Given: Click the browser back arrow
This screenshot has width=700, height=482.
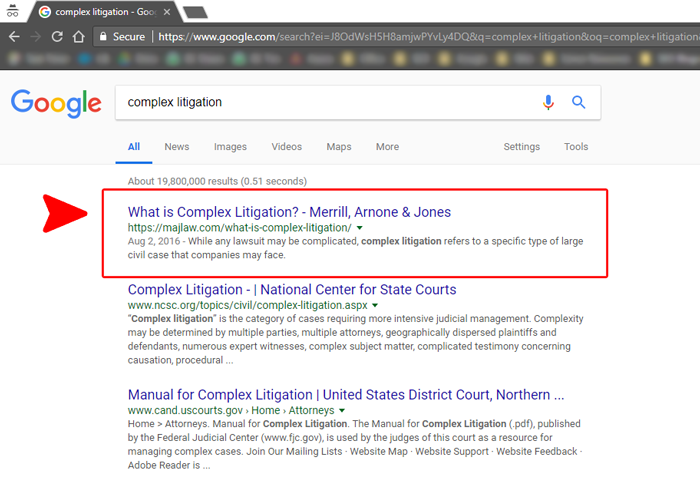Looking at the screenshot, I should pyautogui.click(x=14, y=37).
